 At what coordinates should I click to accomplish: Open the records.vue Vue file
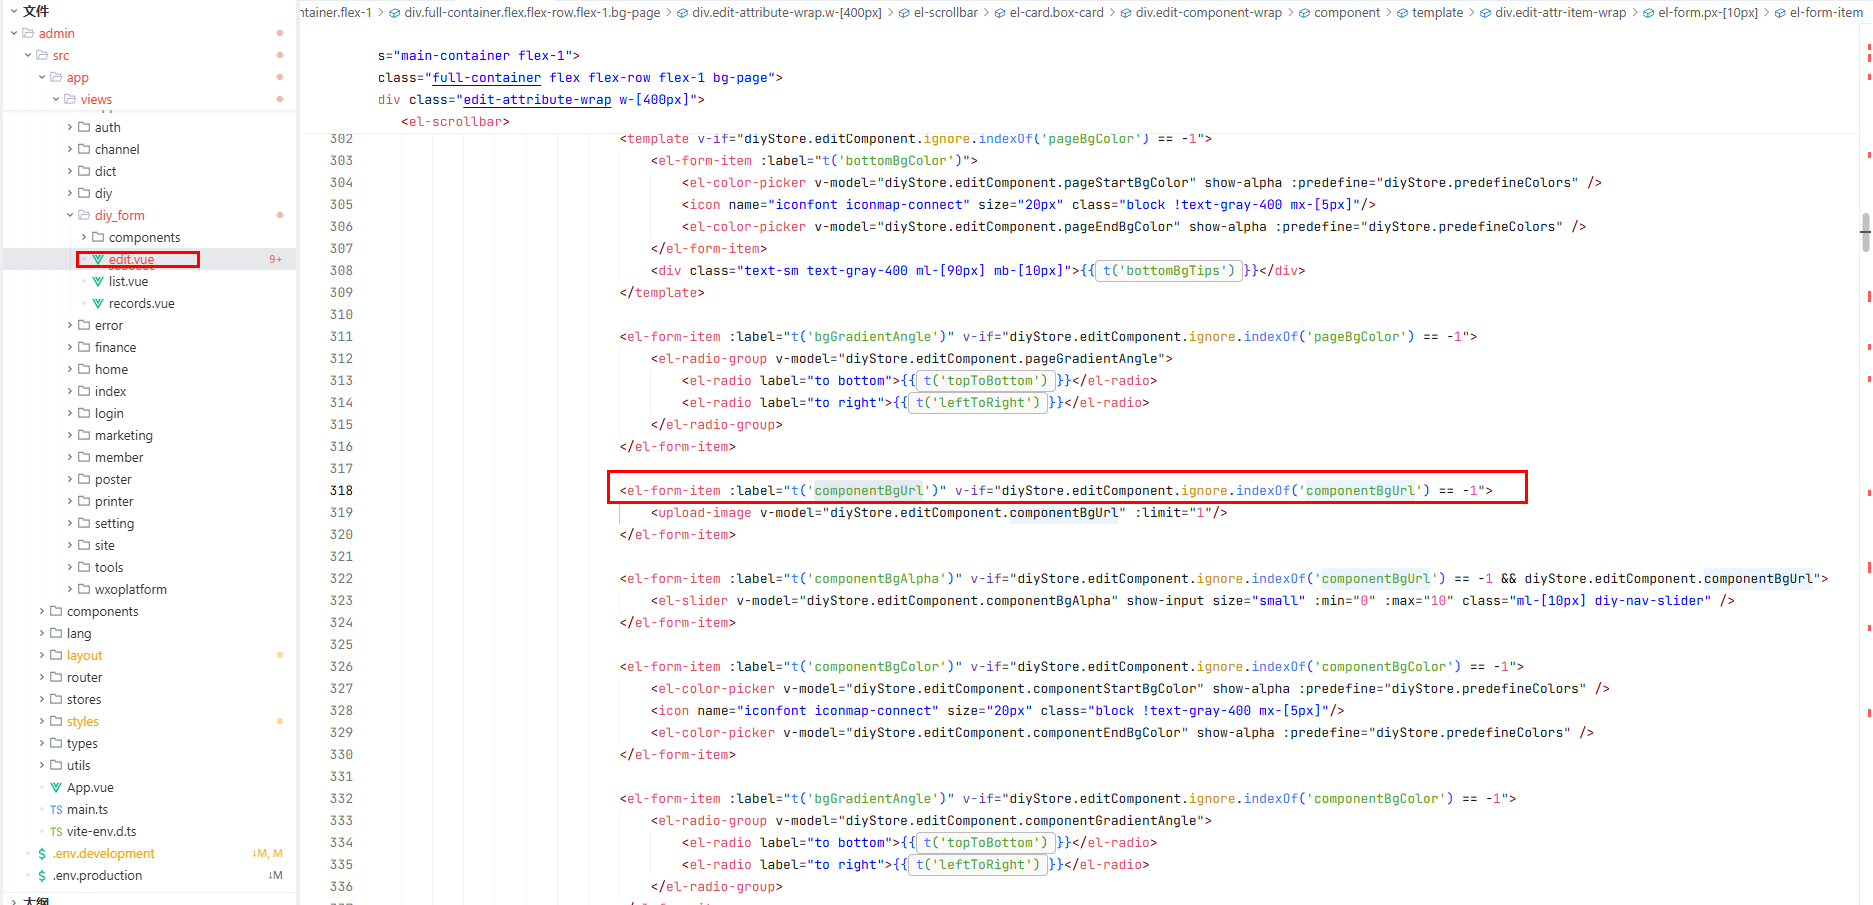[x=141, y=304]
